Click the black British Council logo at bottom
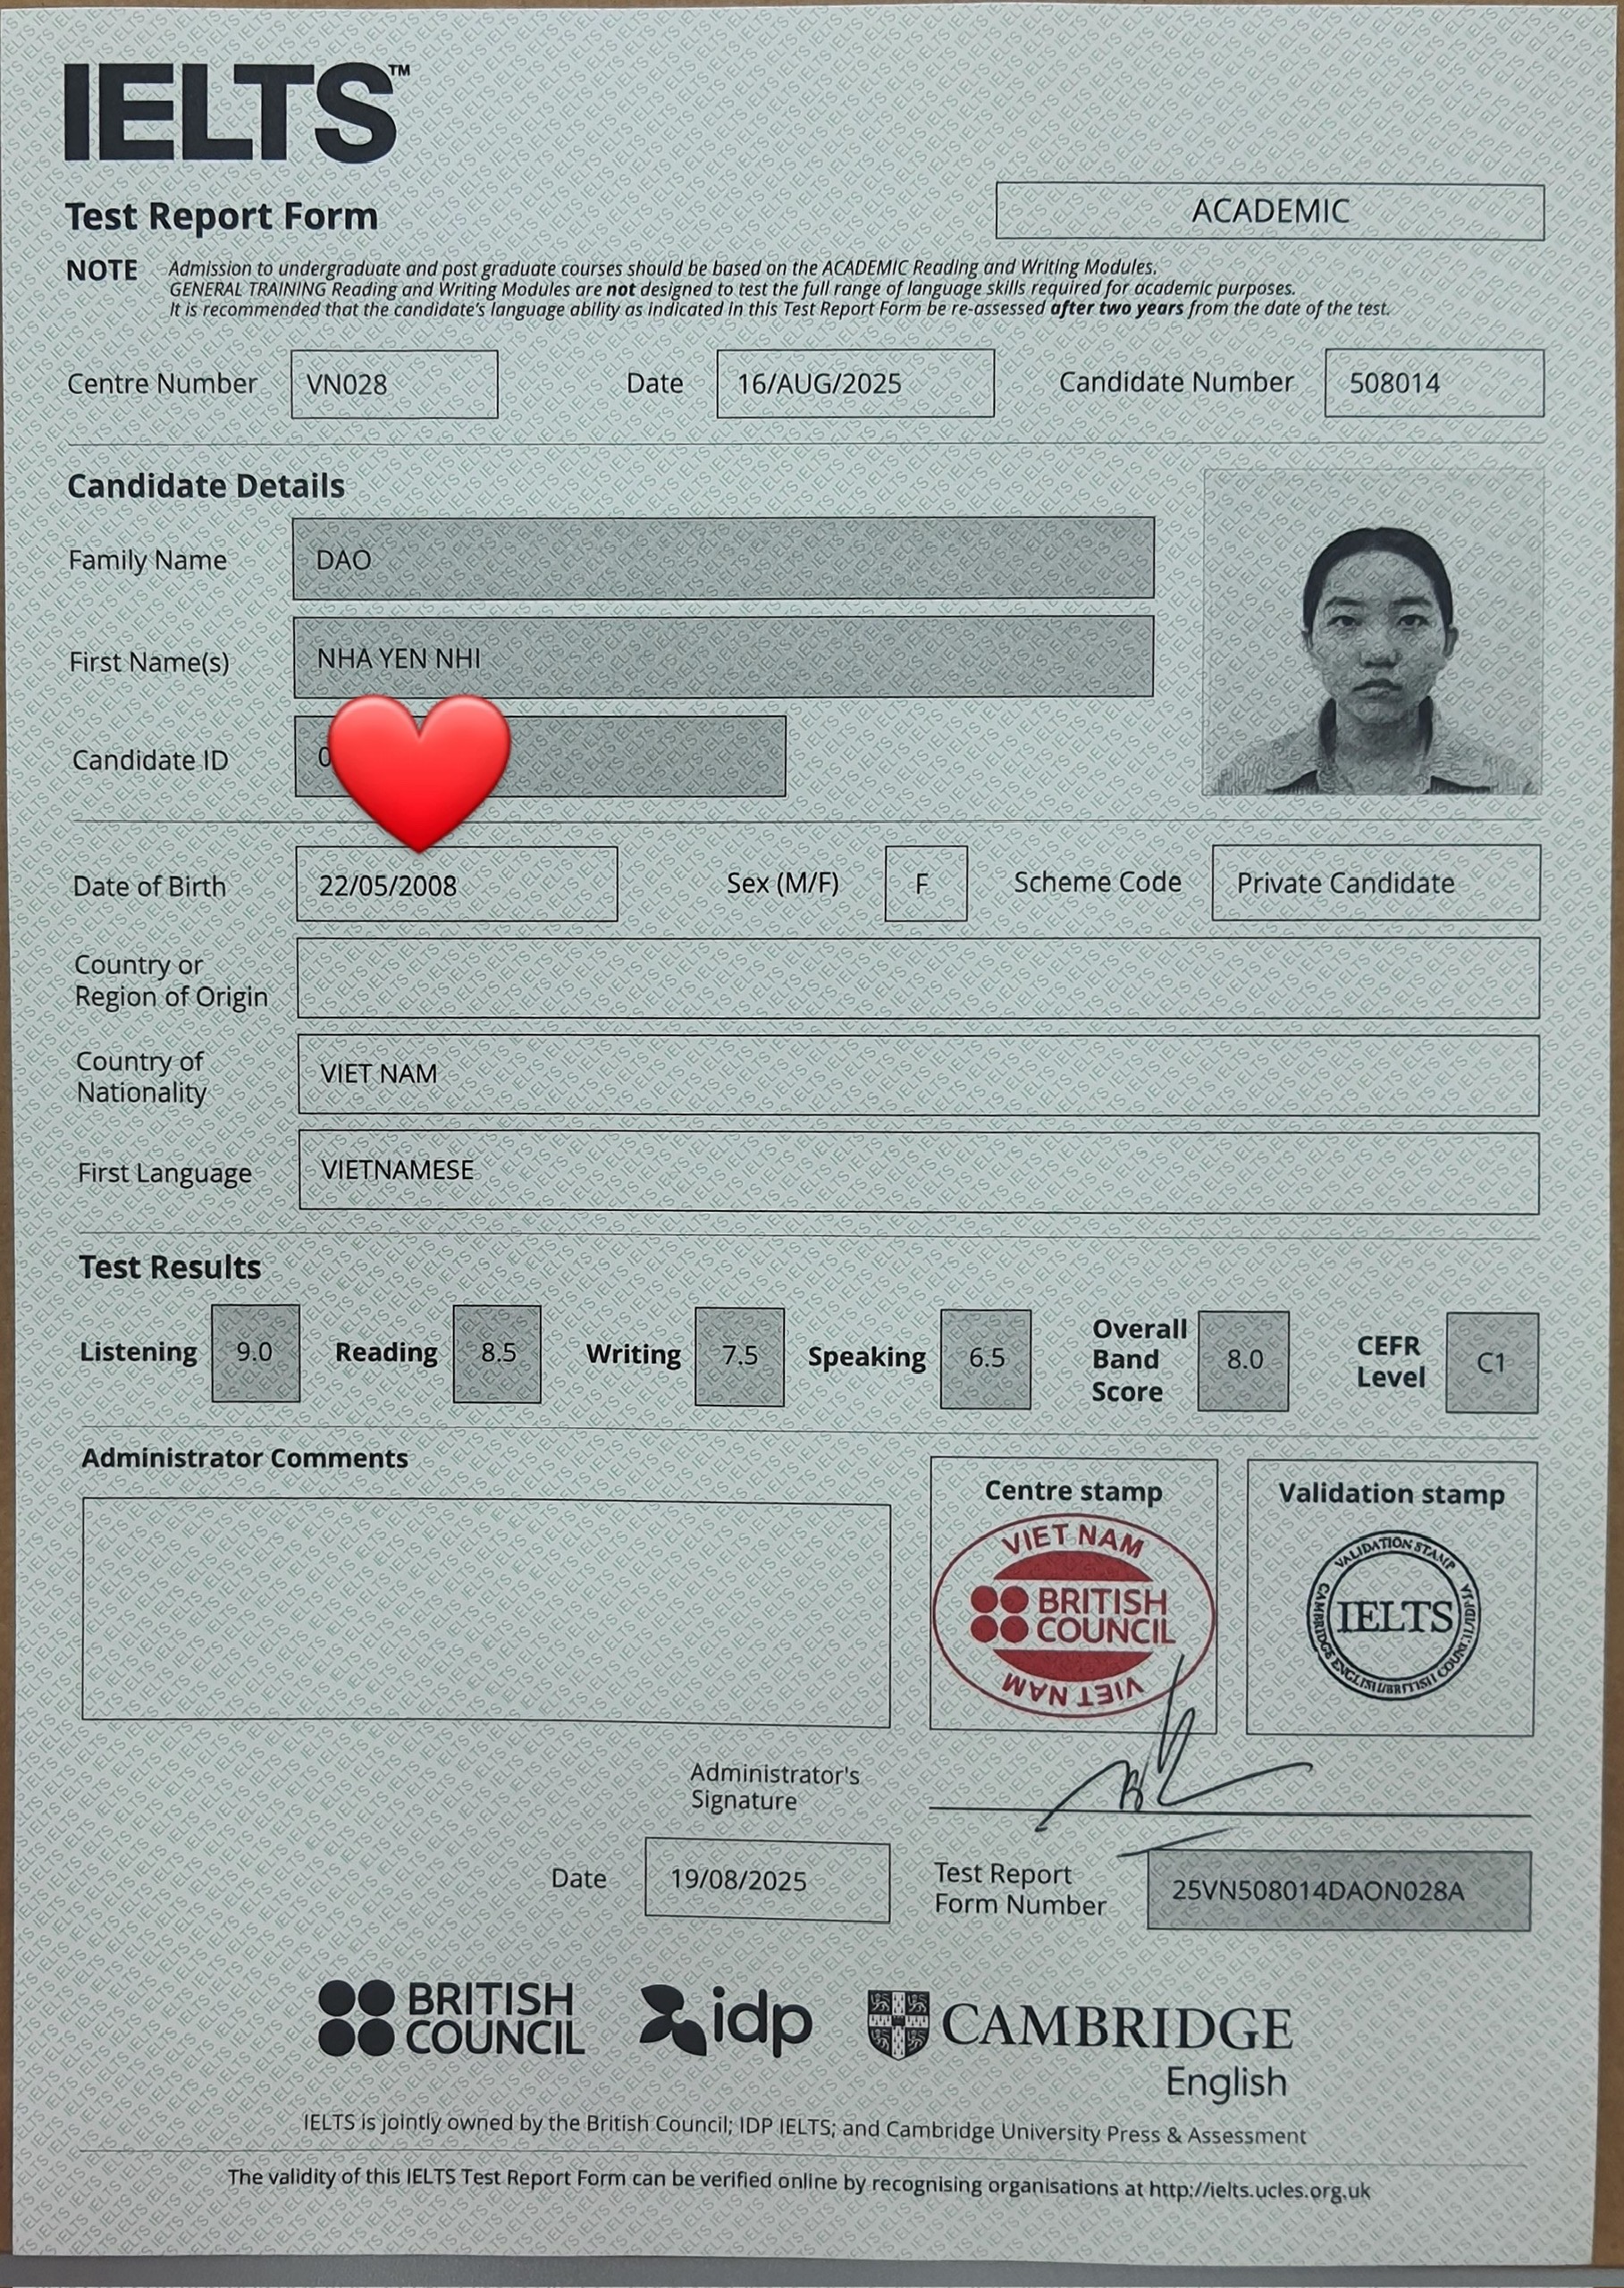The image size is (1624, 2288). 451,2019
